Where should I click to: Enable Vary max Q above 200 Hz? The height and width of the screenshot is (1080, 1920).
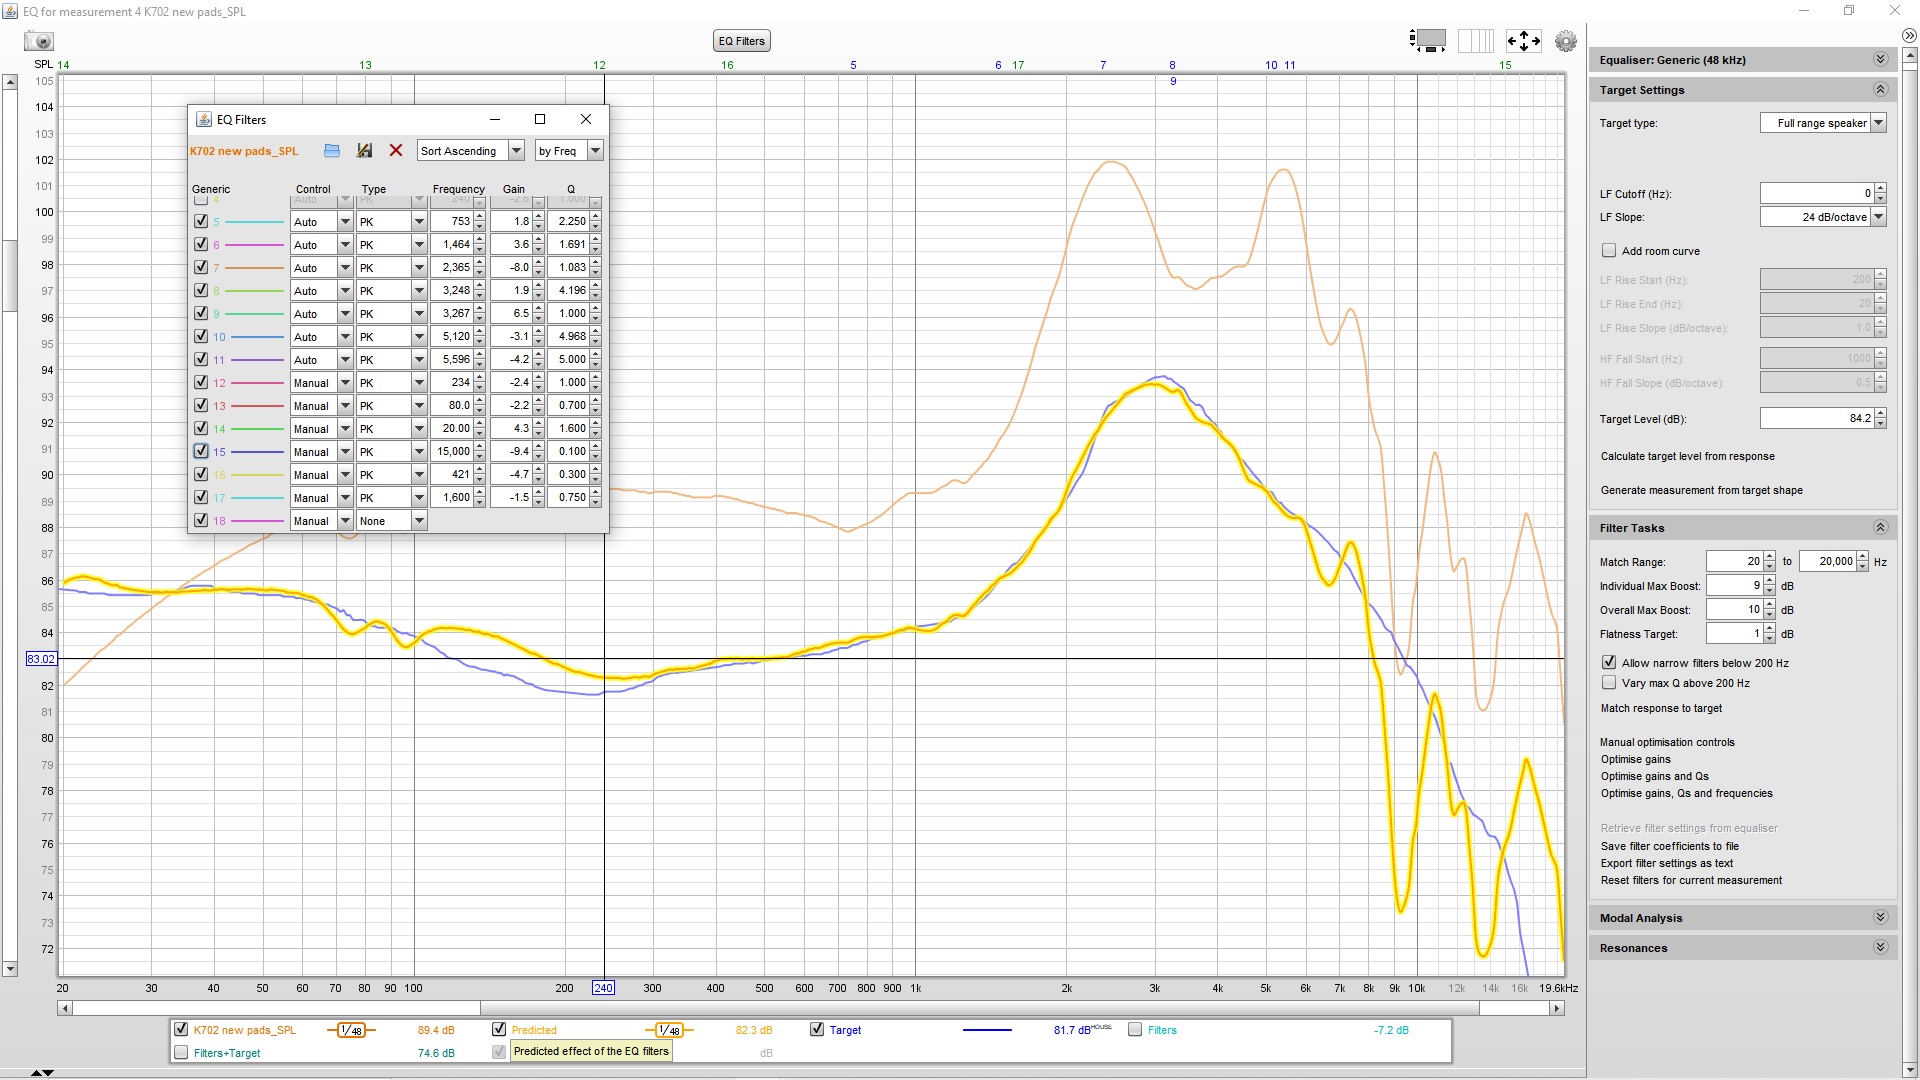1609,683
